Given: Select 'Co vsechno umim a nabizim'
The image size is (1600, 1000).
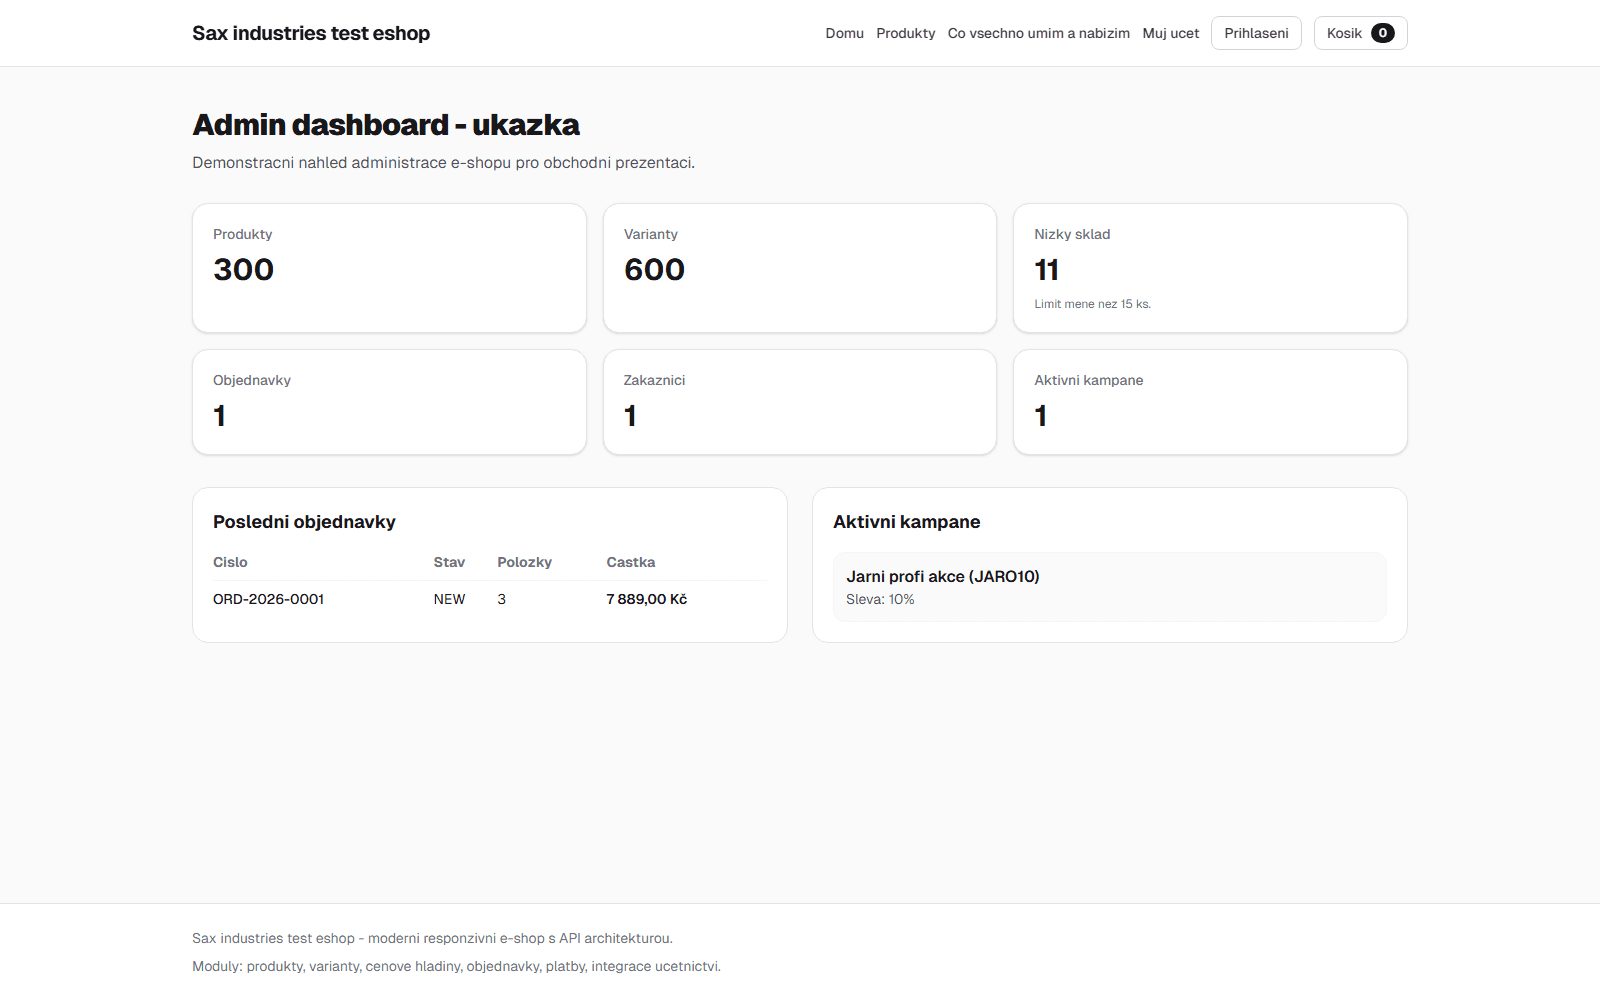Looking at the screenshot, I should click(x=1039, y=33).
